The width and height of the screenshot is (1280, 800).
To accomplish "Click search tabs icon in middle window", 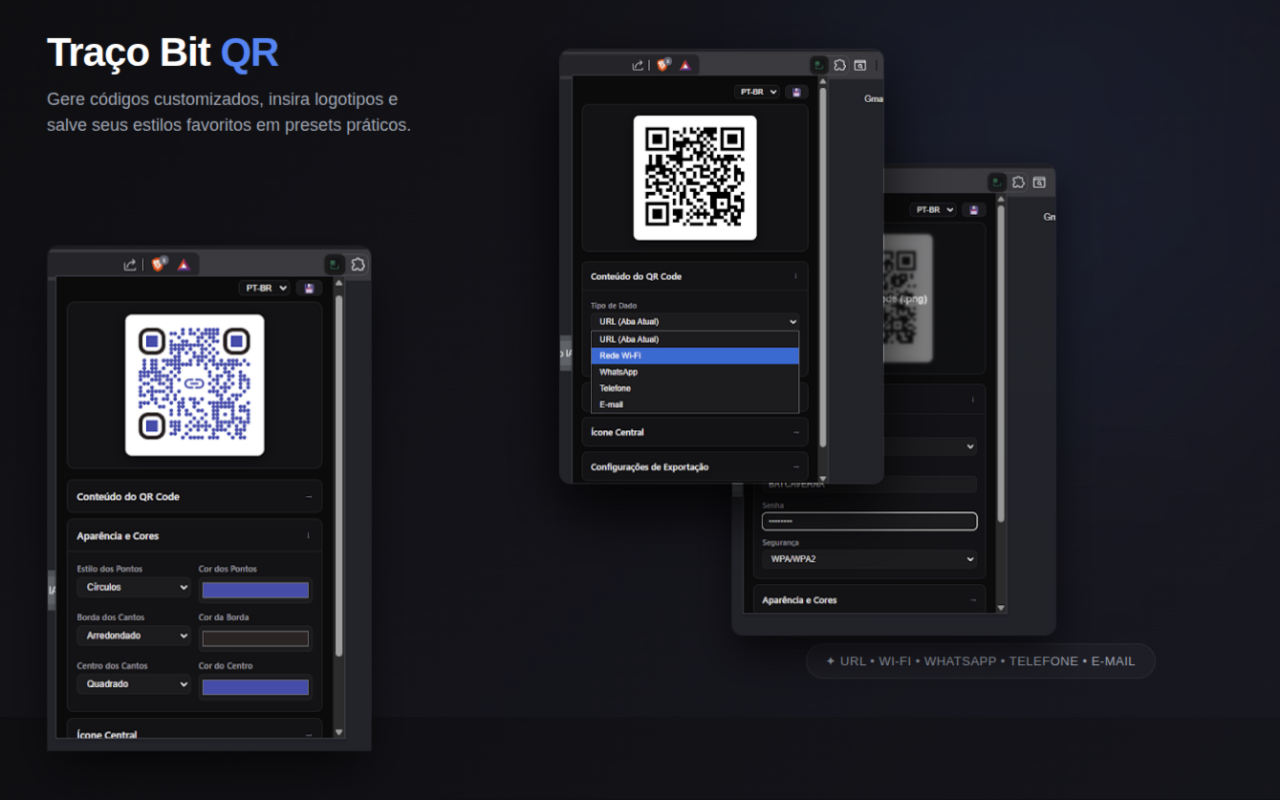I will (859, 65).
